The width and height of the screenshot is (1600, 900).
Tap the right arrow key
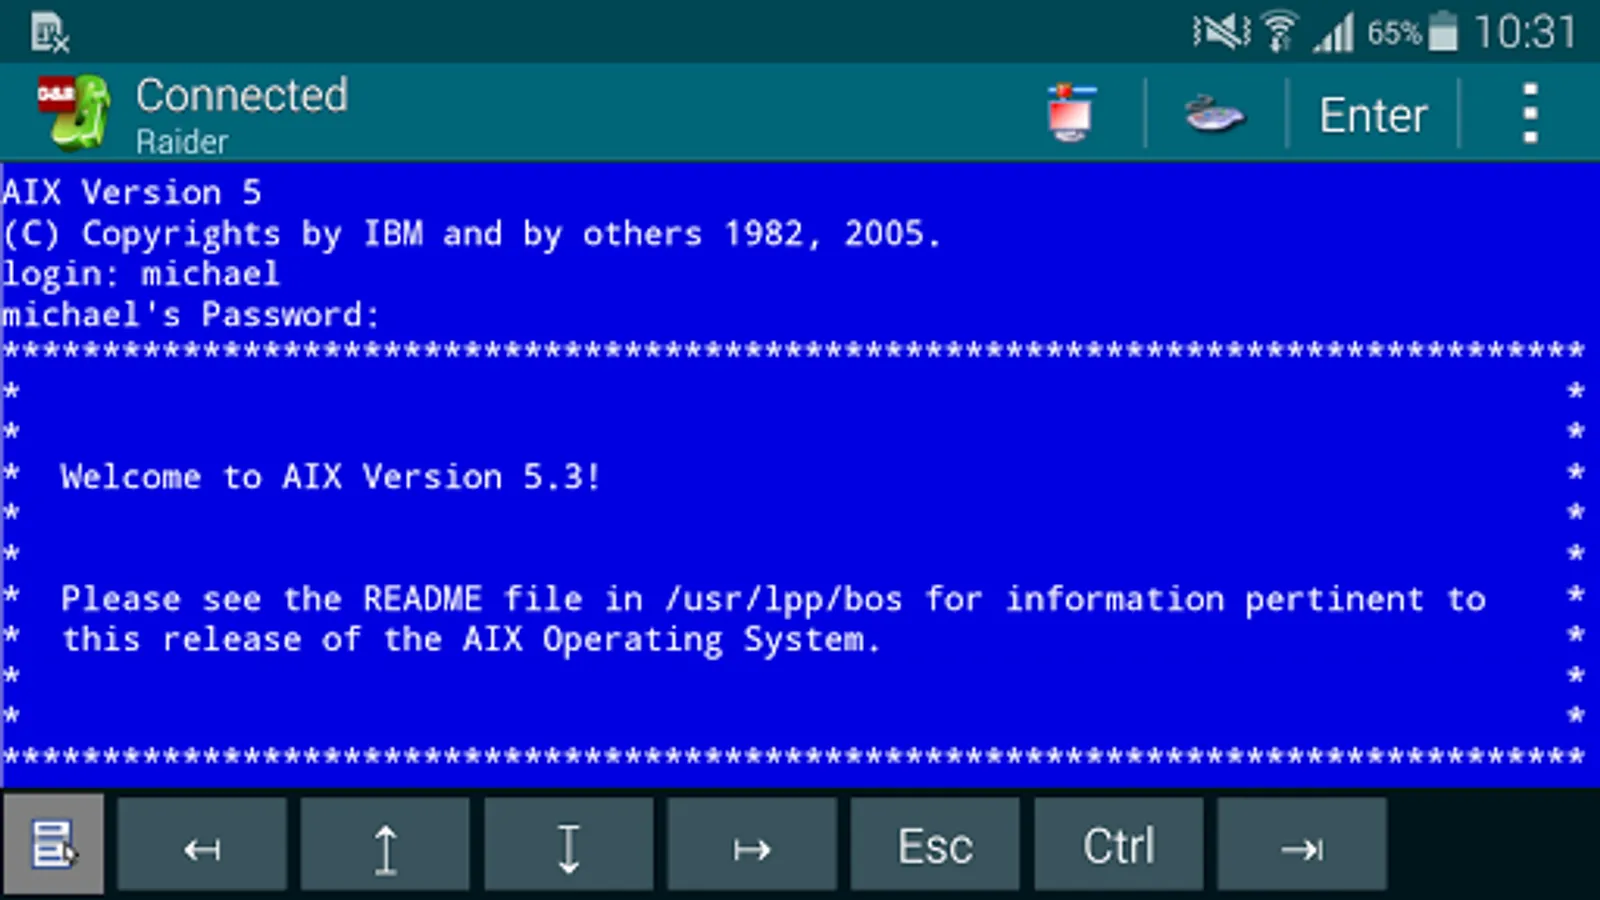pyautogui.click(x=752, y=845)
